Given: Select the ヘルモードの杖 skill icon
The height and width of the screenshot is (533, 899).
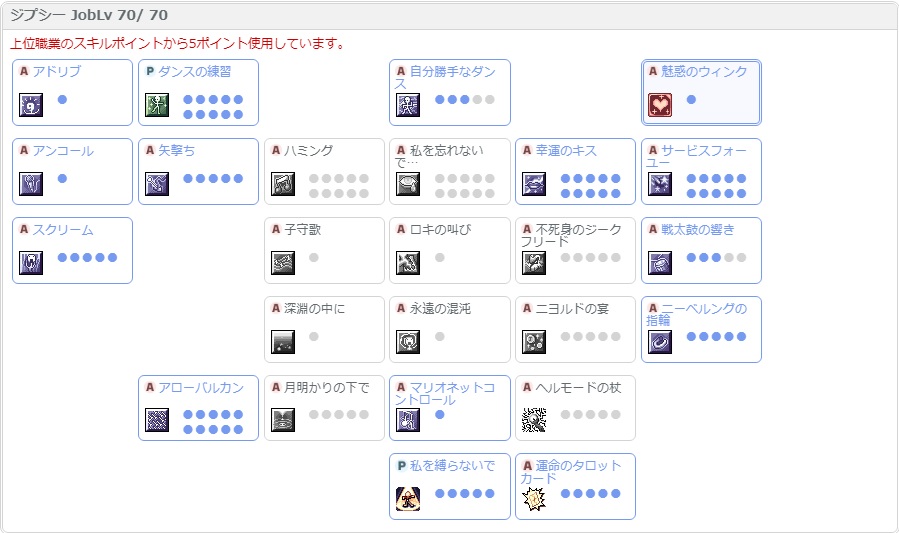Looking at the screenshot, I should click(x=534, y=420).
